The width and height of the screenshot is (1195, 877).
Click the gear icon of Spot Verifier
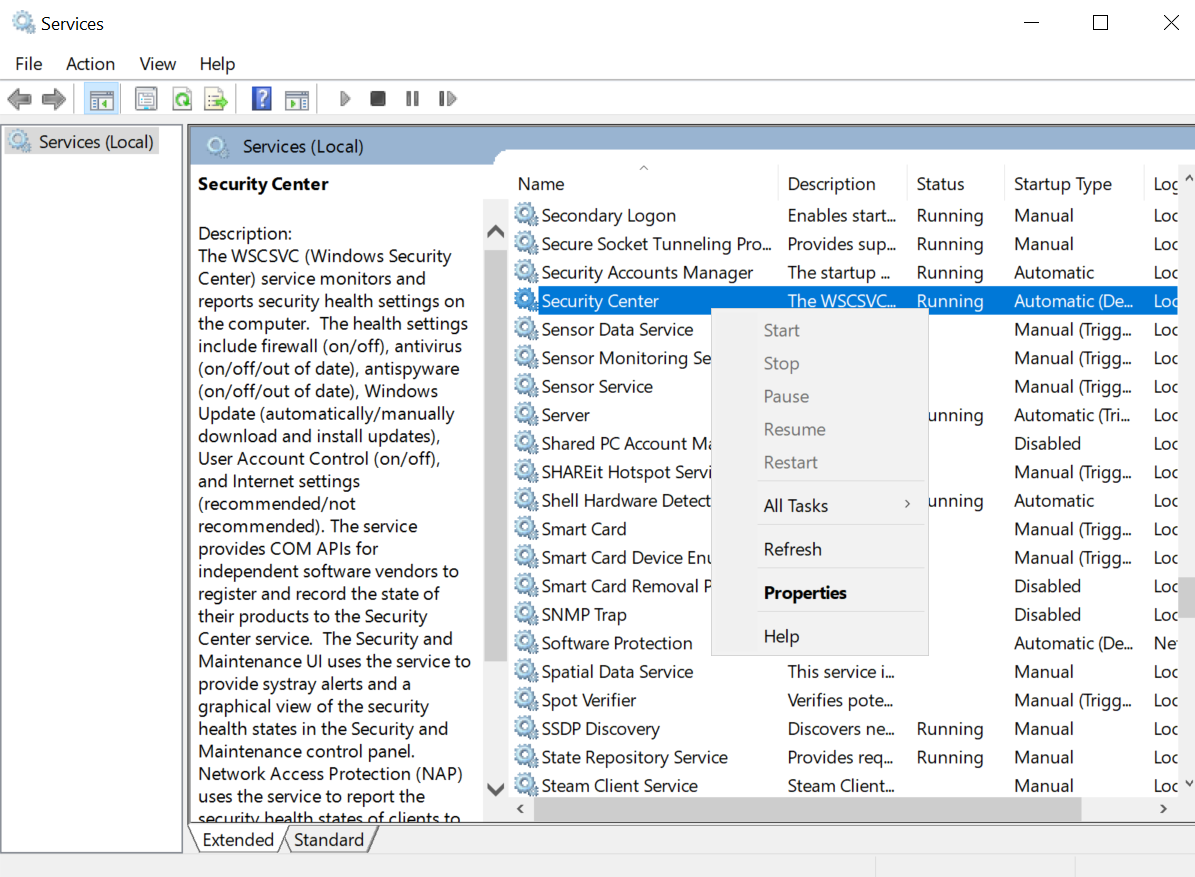coord(526,699)
